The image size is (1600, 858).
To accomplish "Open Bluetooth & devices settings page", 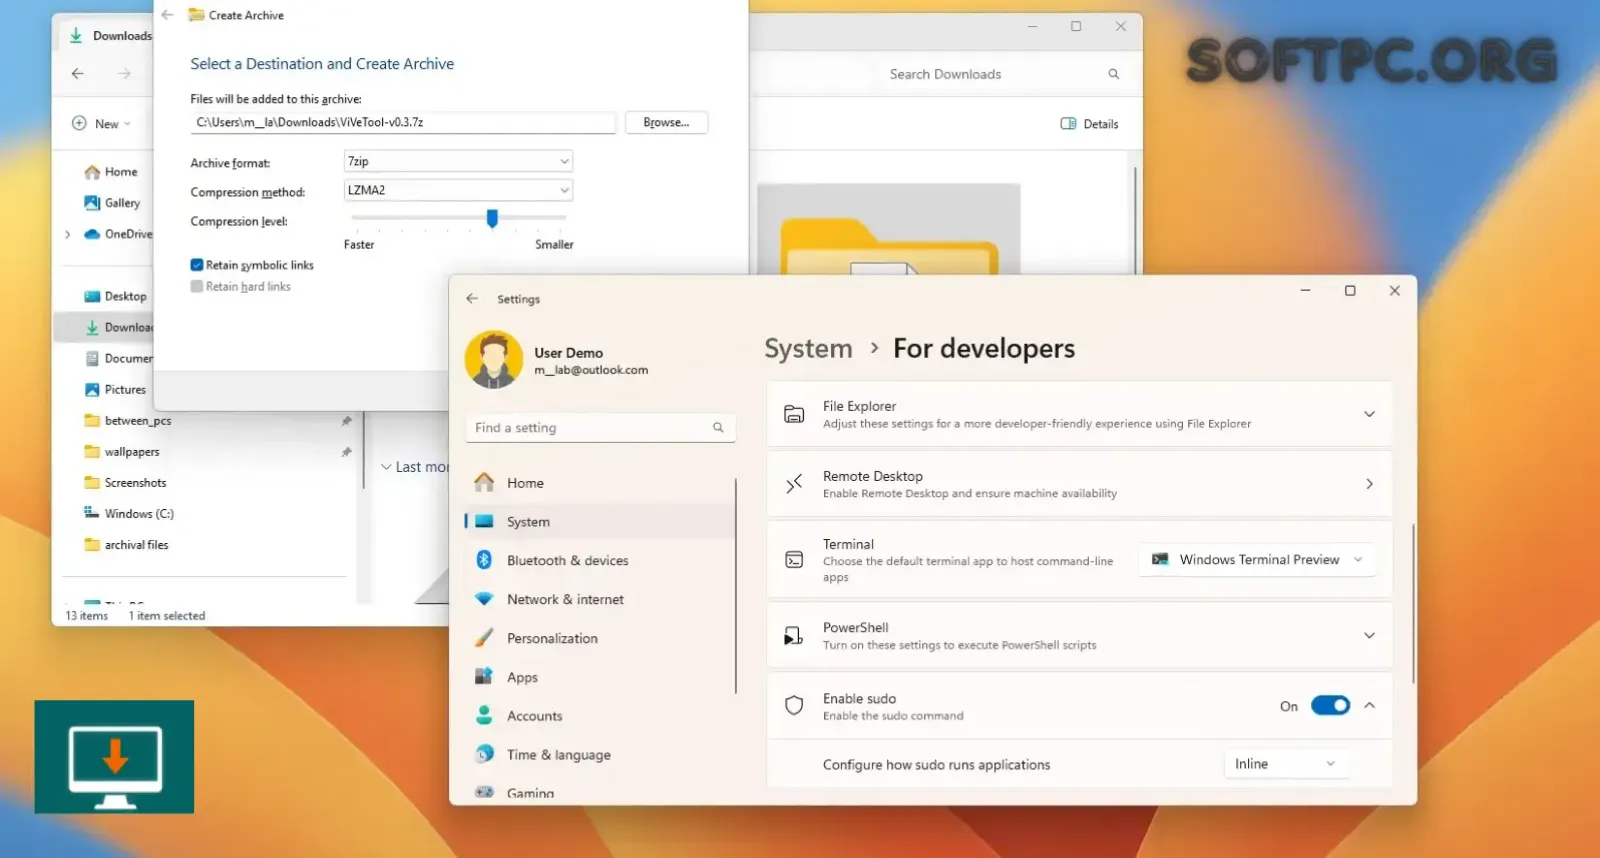I will [600, 560].
